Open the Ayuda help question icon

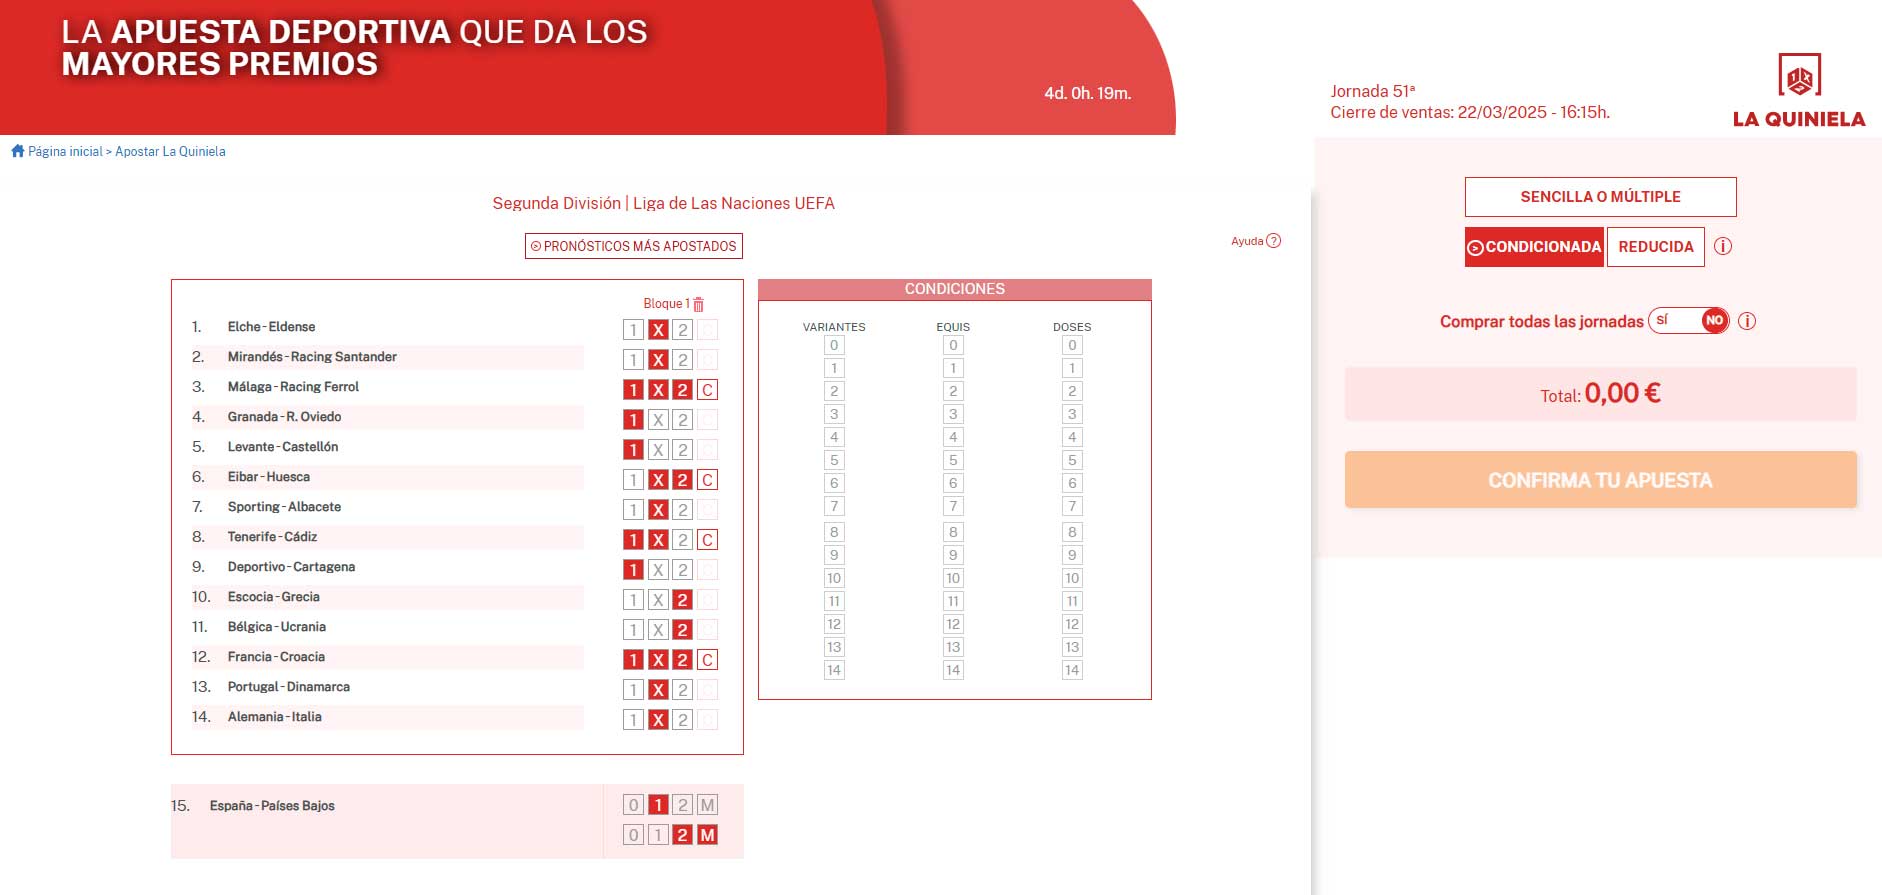1273,241
